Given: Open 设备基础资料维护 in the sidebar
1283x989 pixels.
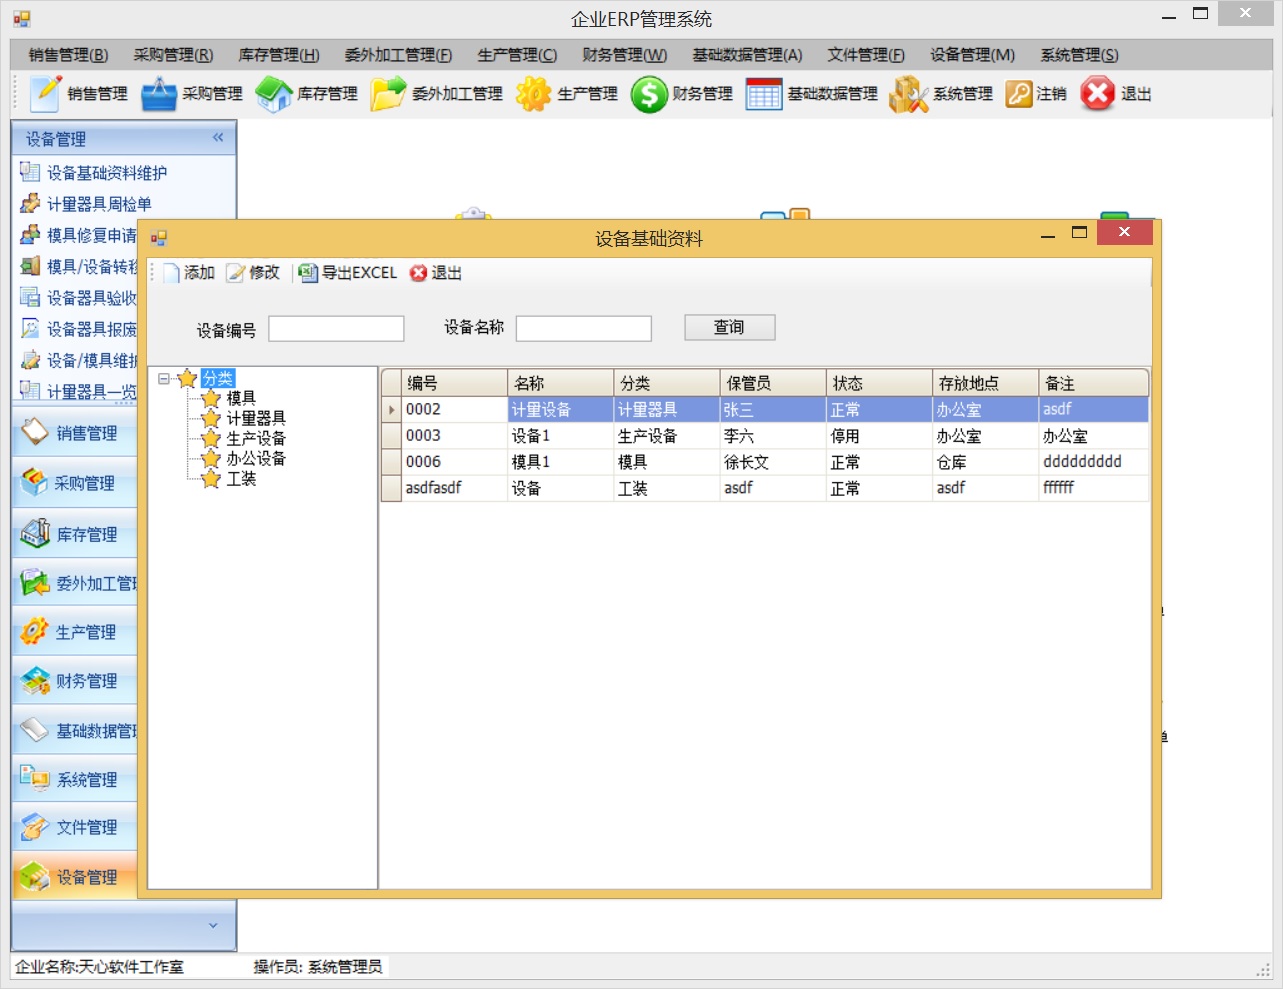Looking at the screenshot, I should pyautogui.click(x=107, y=173).
